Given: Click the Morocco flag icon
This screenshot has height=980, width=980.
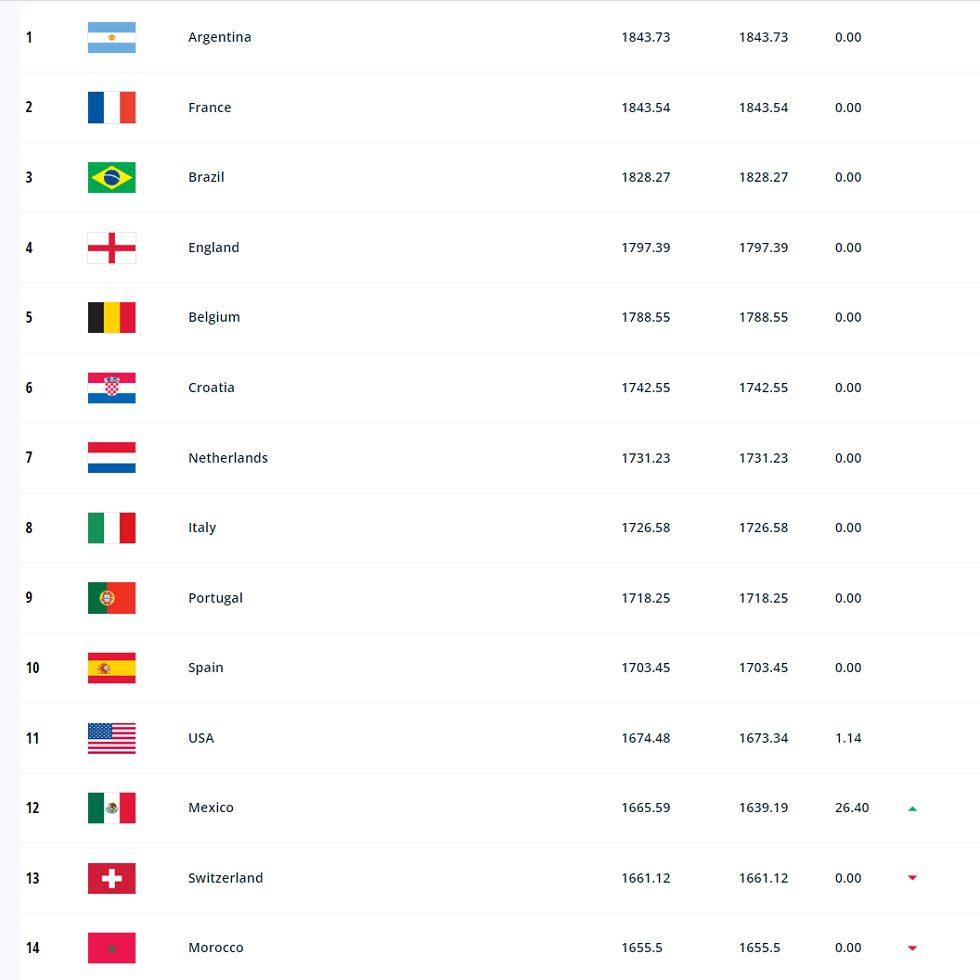Looking at the screenshot, I should click(111, 948).
